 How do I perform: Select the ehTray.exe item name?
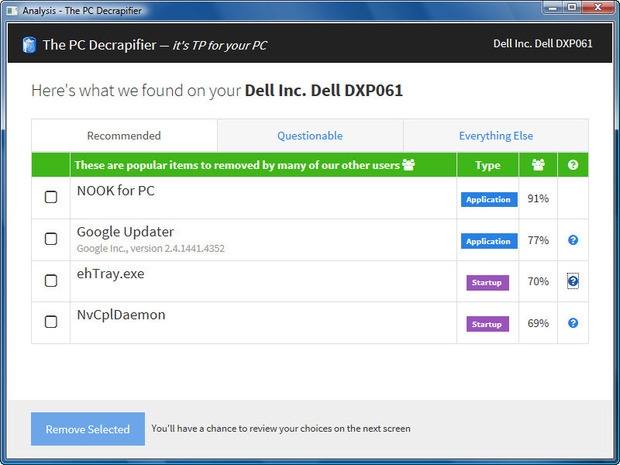point(110,273)
